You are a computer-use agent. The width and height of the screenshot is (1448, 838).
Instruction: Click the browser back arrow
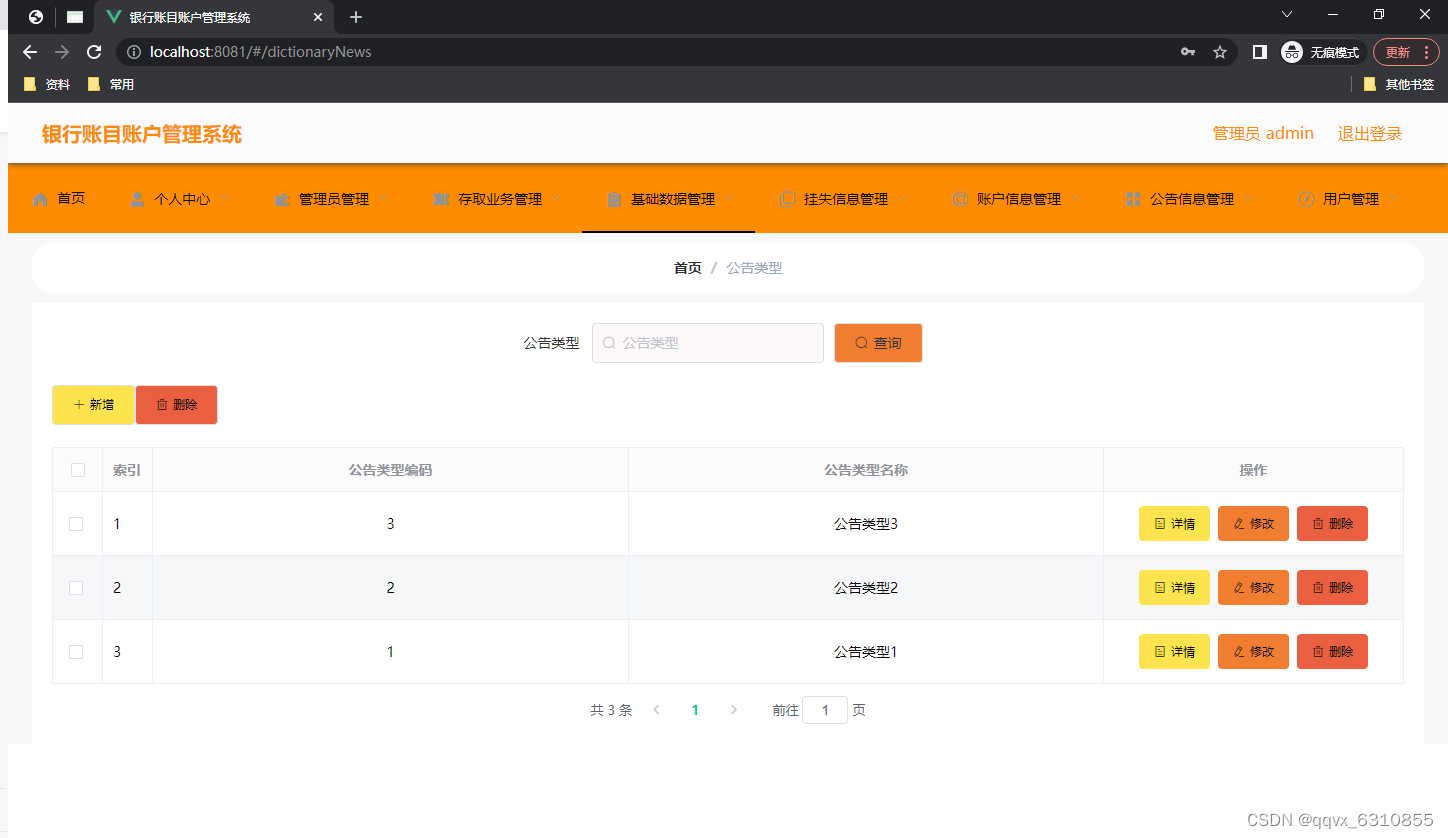[x=30, y=52]
